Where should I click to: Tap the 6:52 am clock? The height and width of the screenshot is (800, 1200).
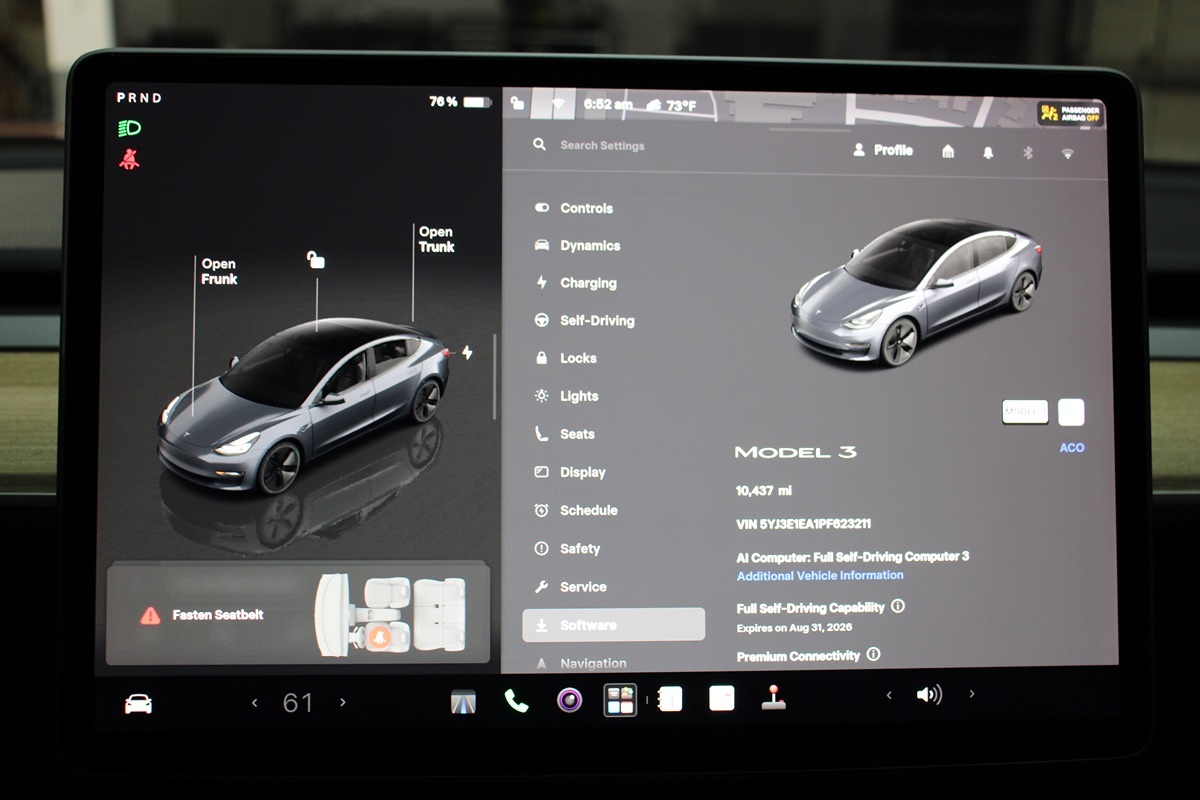coord(608,104)
